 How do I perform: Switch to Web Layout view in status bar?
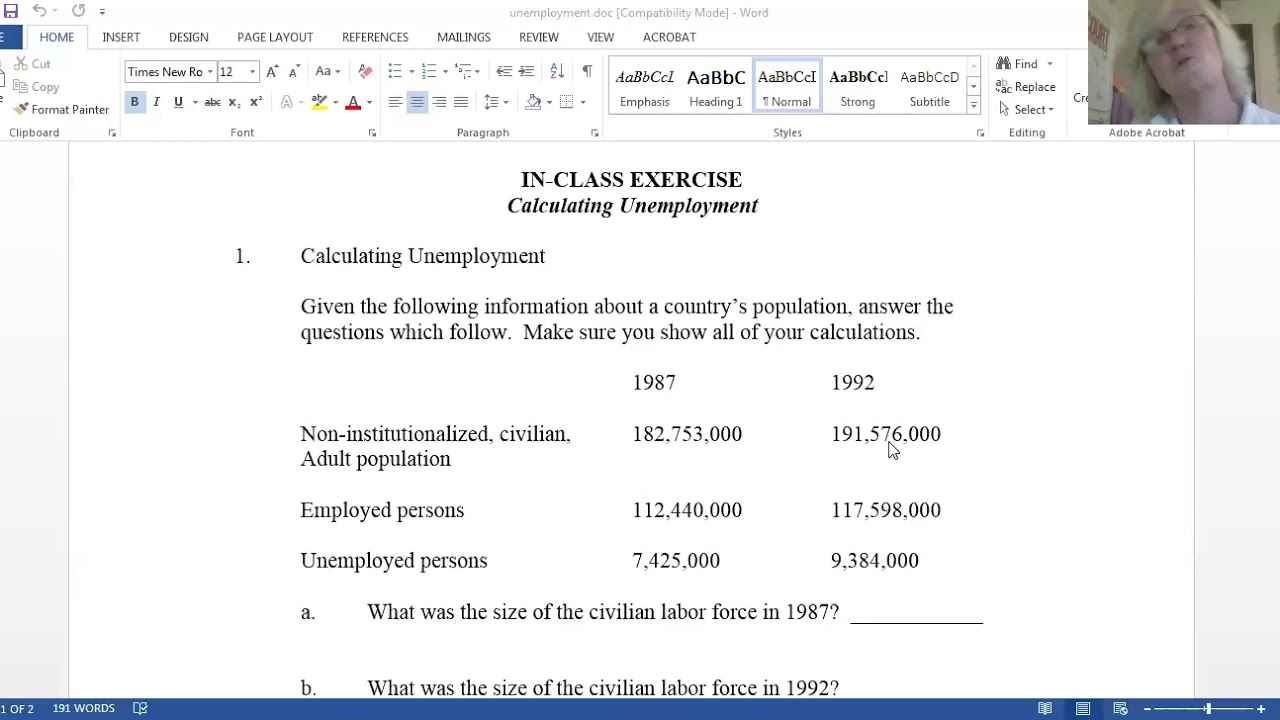[x=1121, y=709]
